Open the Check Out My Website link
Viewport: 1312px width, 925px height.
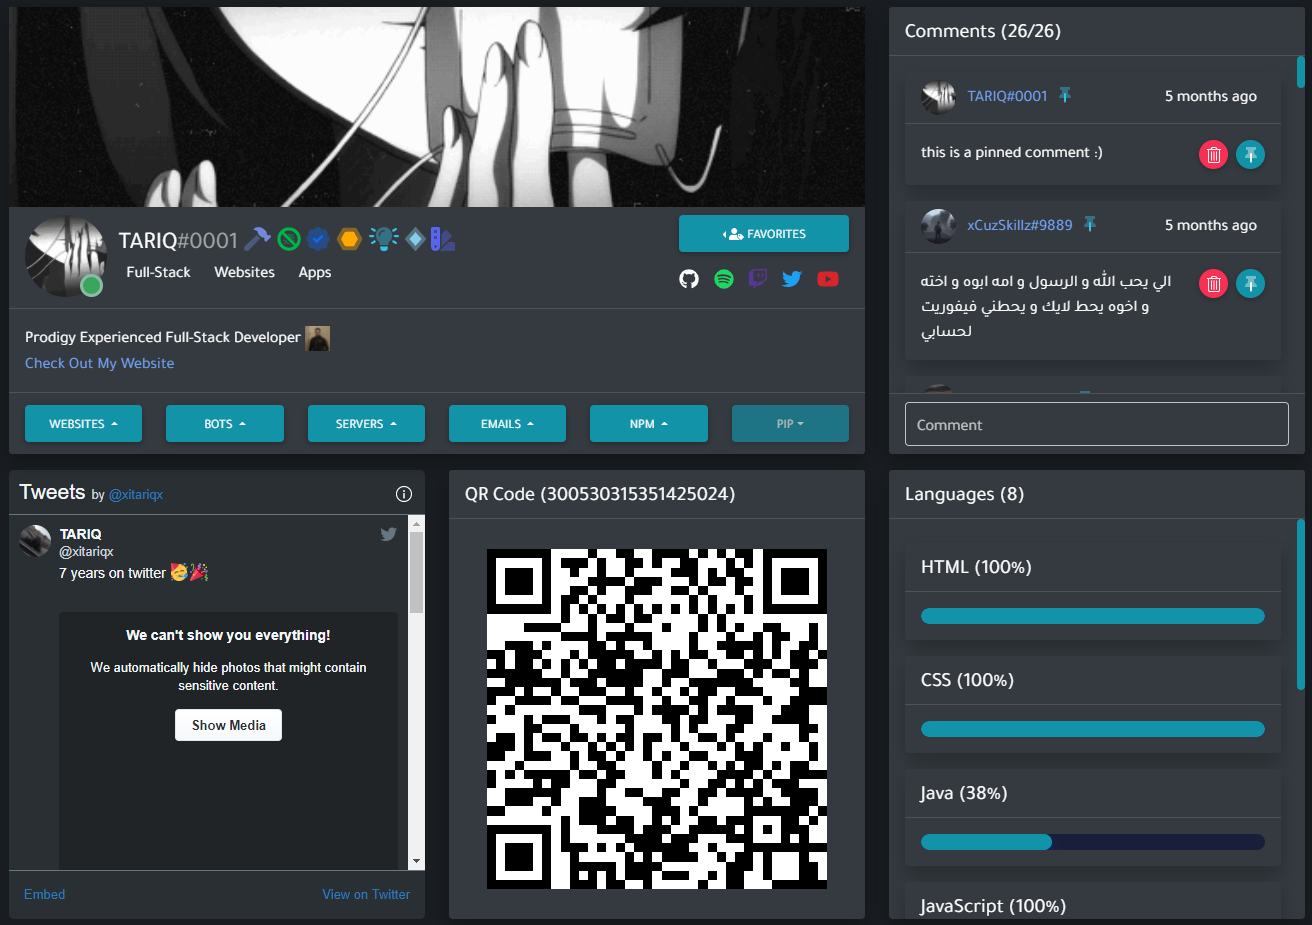click(99, 363)
